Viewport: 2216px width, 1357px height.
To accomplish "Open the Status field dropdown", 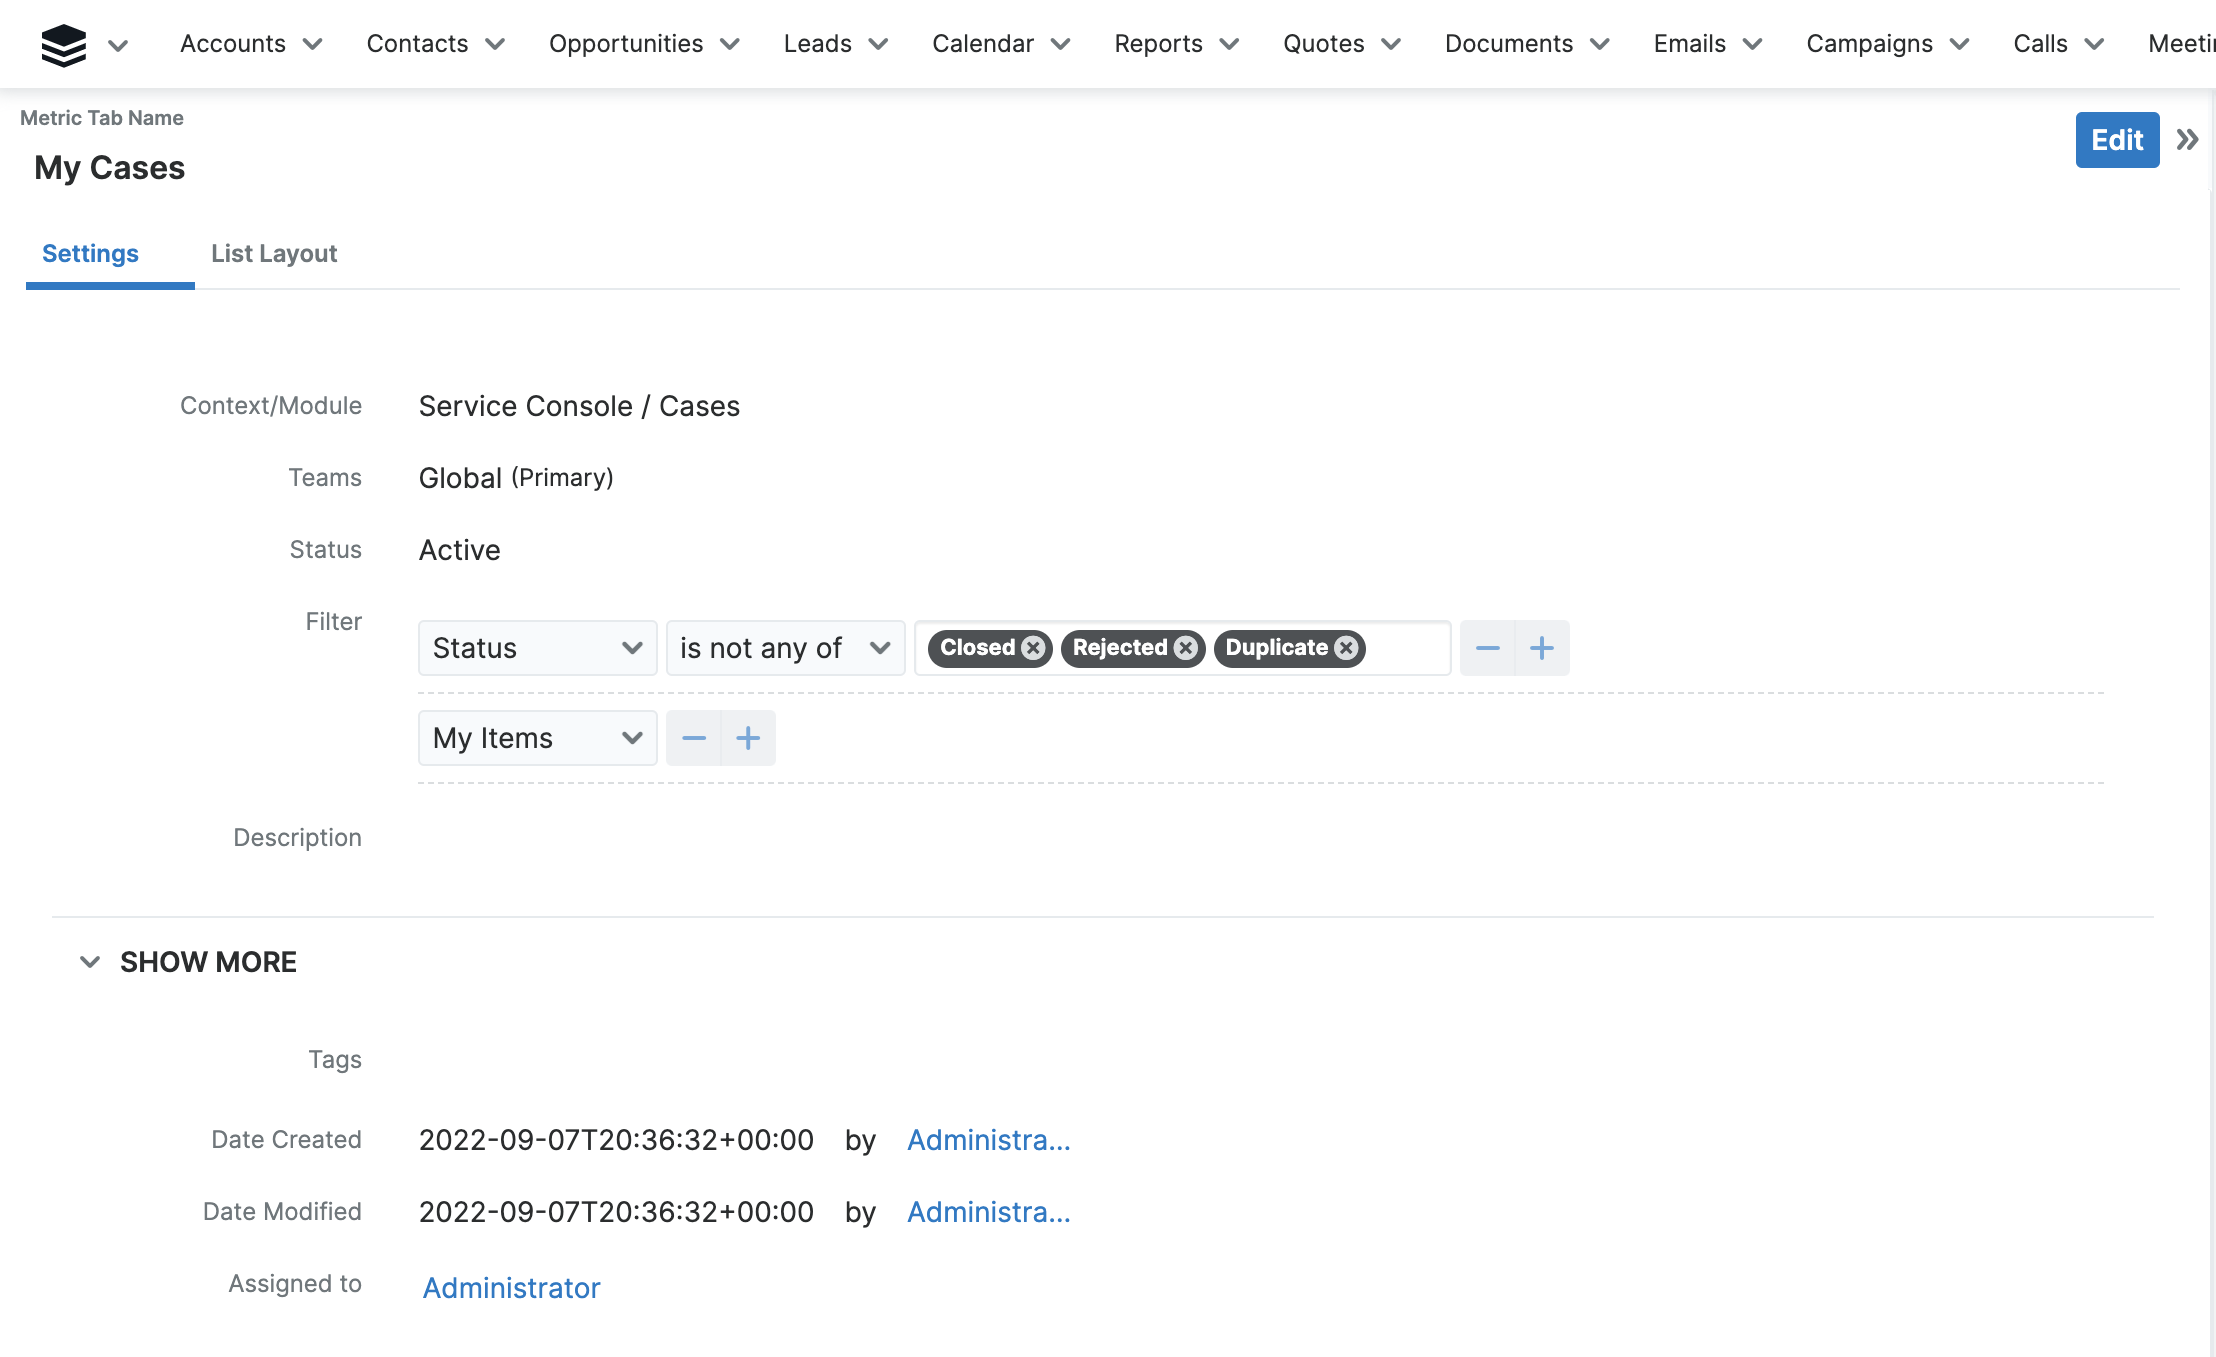I will coord(537,648).
